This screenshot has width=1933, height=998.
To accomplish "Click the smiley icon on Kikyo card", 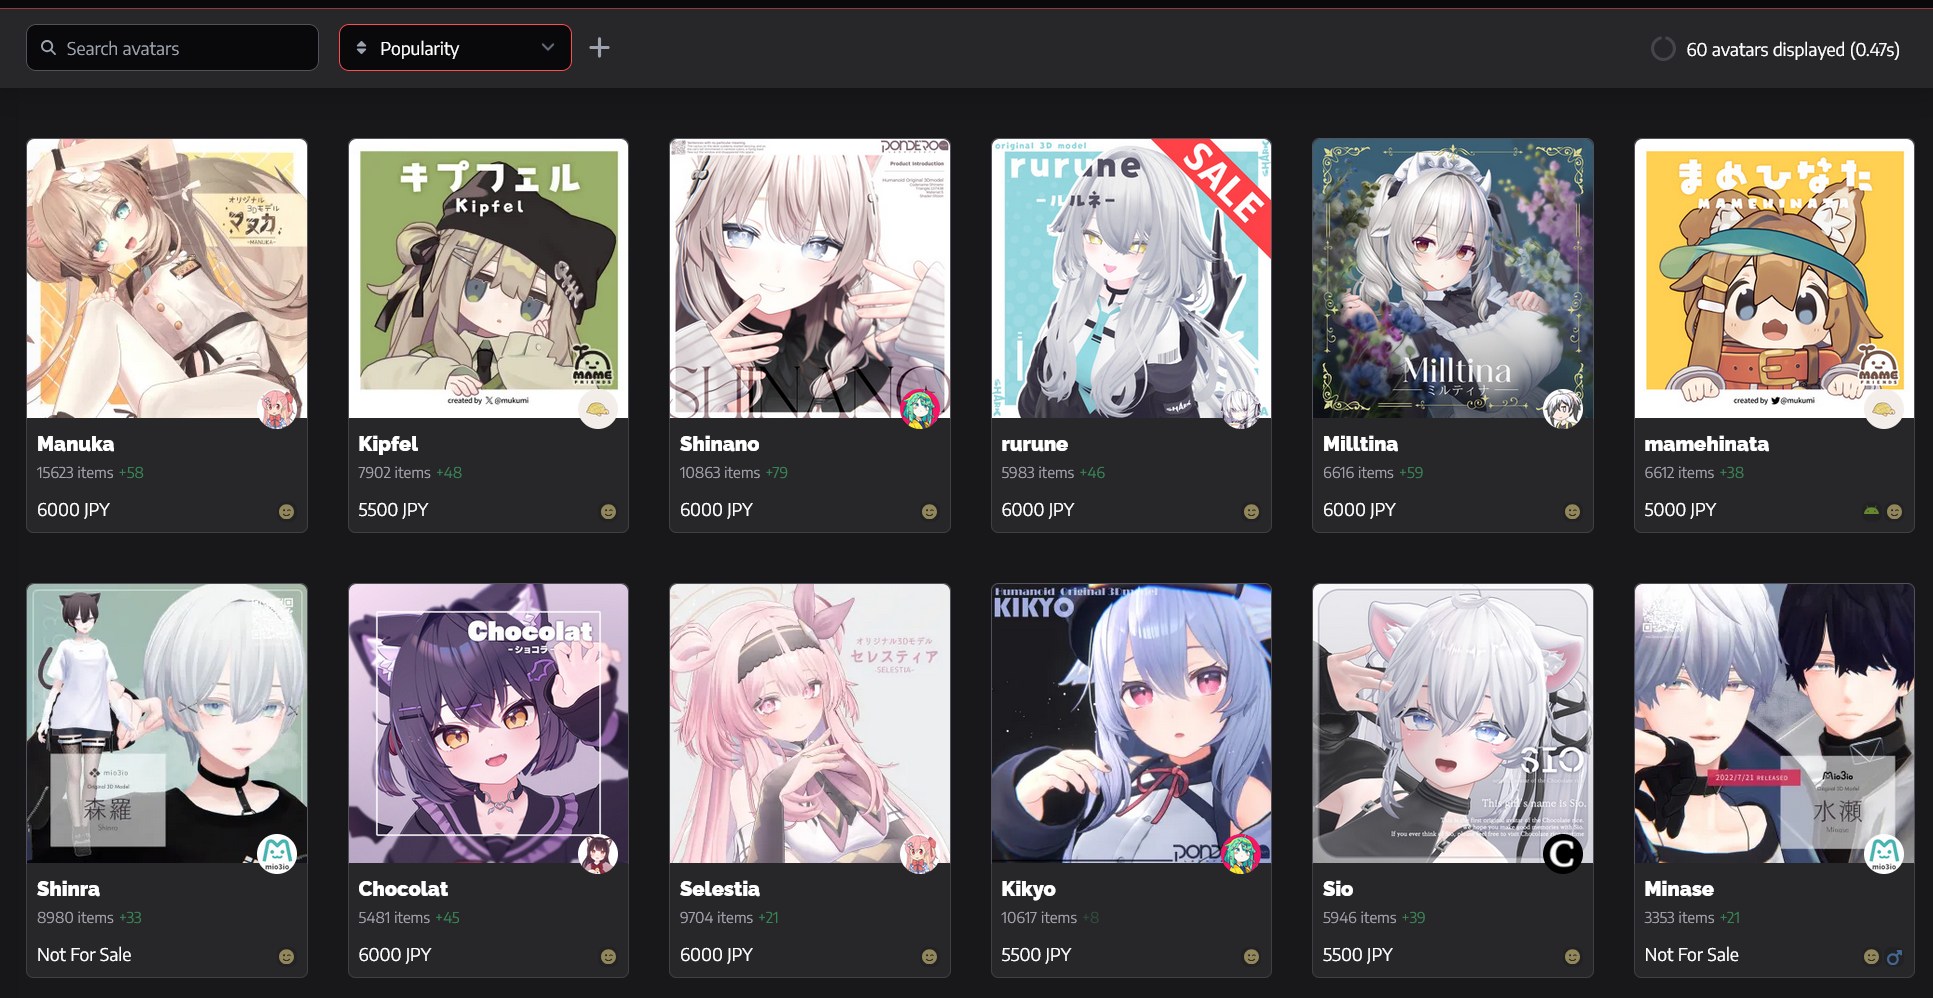I will pos(1251,957).
